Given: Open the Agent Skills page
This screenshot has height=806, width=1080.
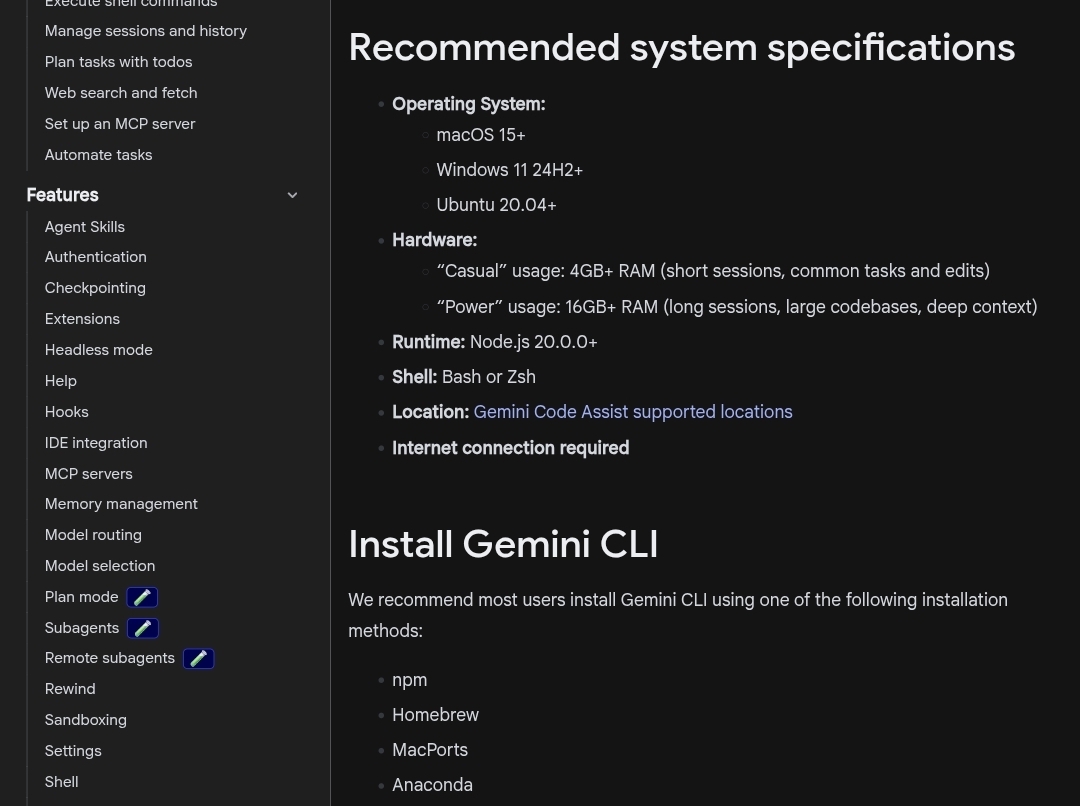Looking at the screenshot, I should click(85, 227).
